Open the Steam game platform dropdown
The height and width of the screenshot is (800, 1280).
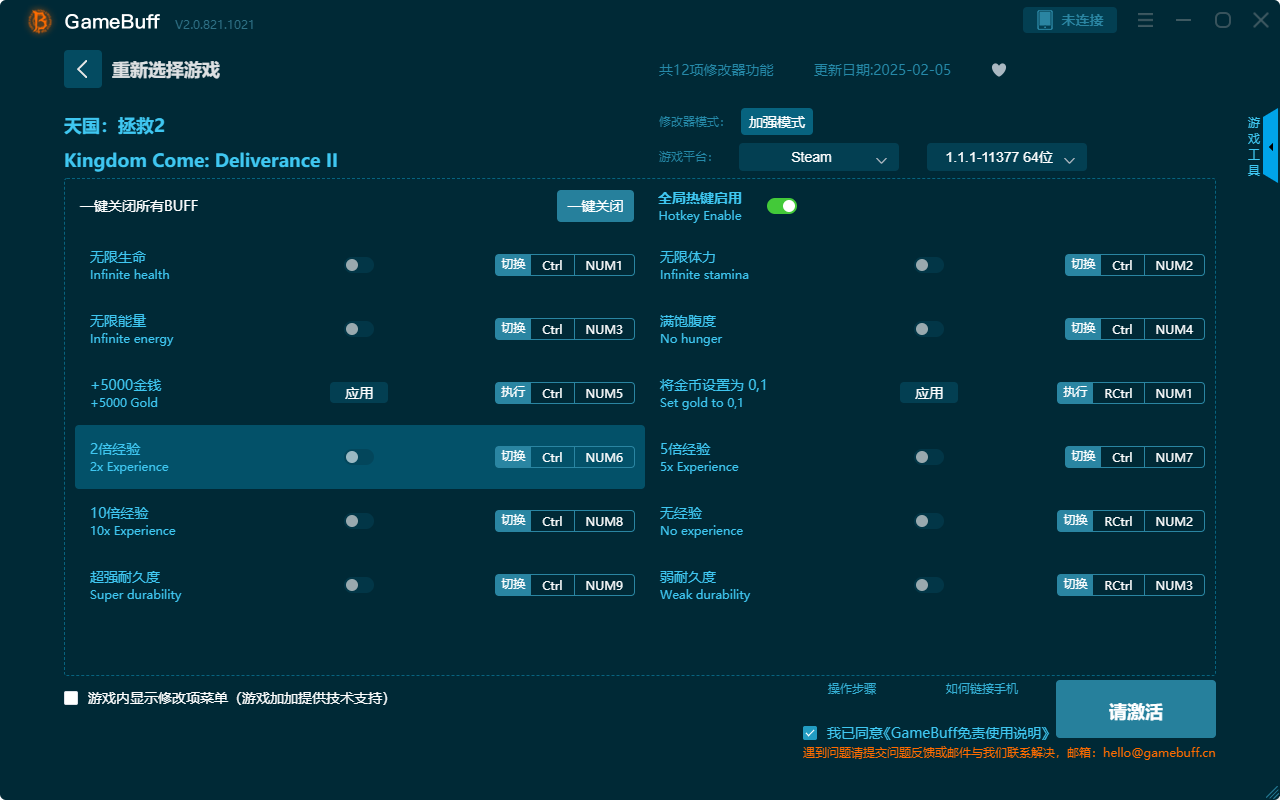point(818,157)
